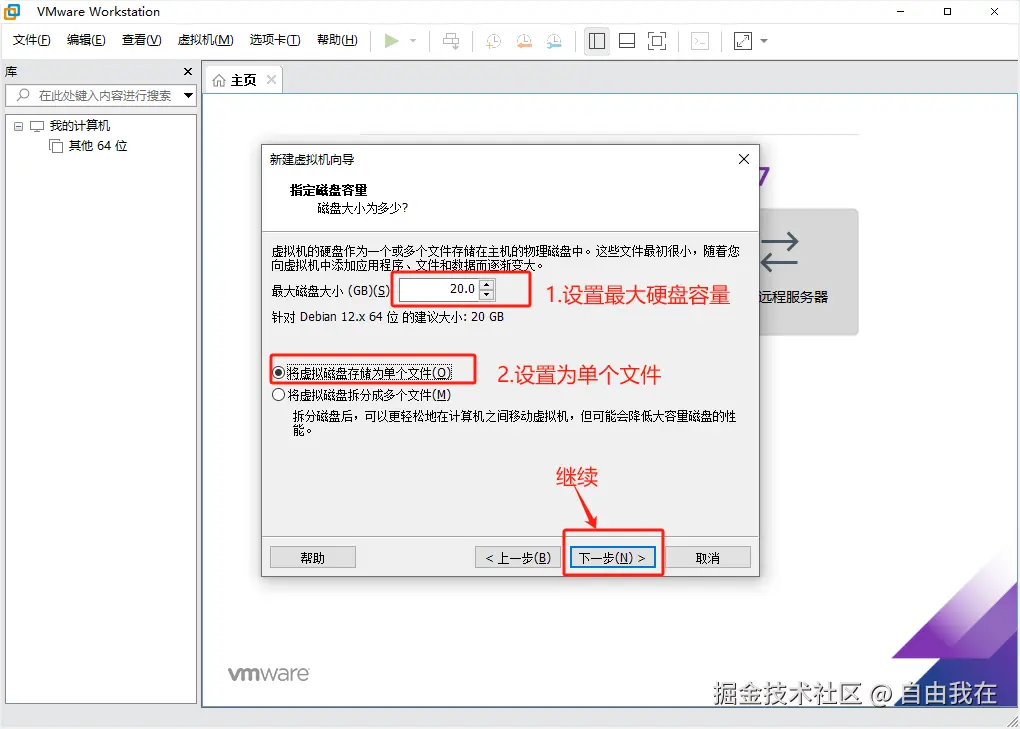Click the home icon on 主页 tab

219,80
